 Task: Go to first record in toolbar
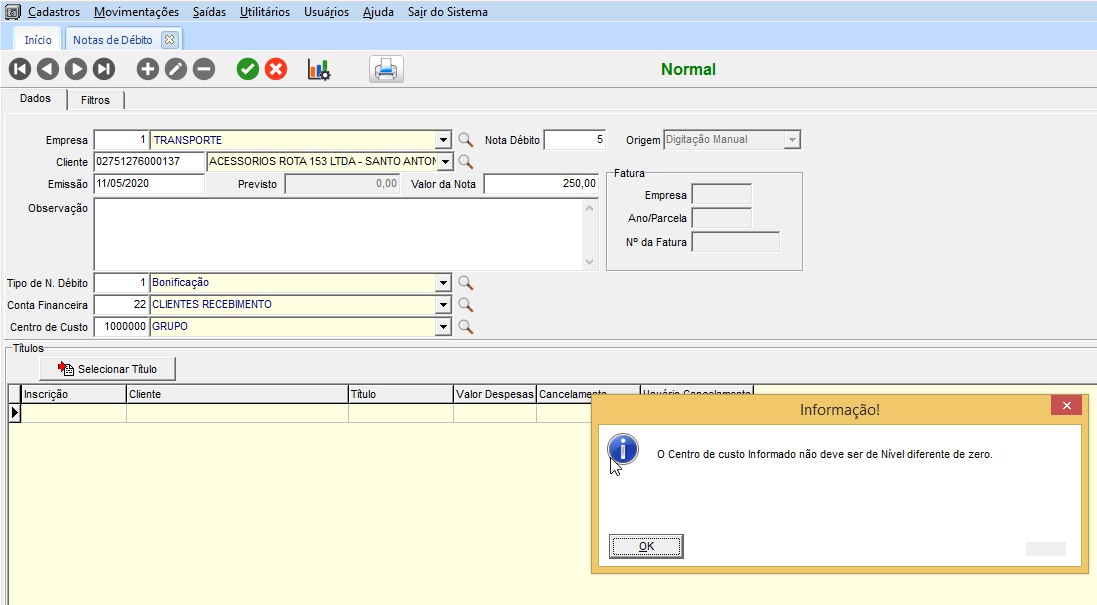coord(20,69)
